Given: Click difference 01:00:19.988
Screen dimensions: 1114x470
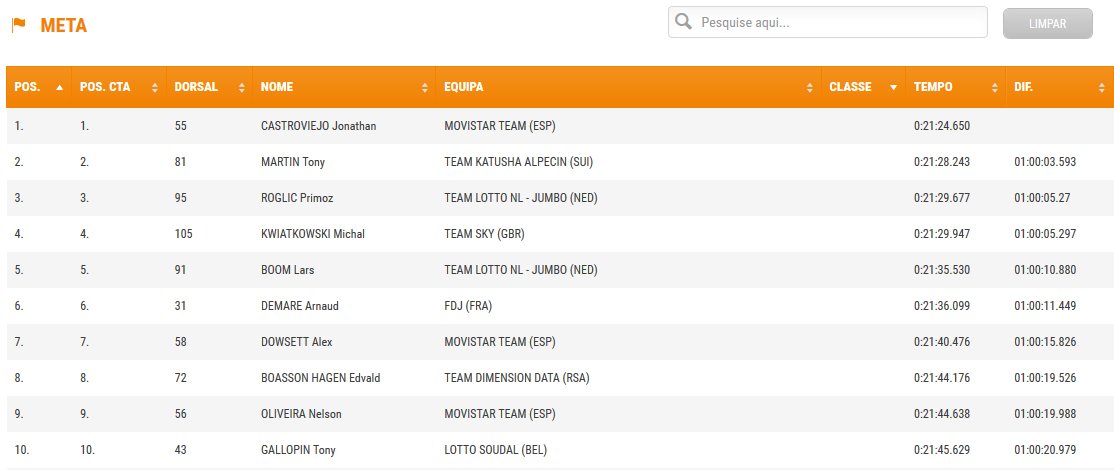Looking at the screenshot, I should [1045, 414].
